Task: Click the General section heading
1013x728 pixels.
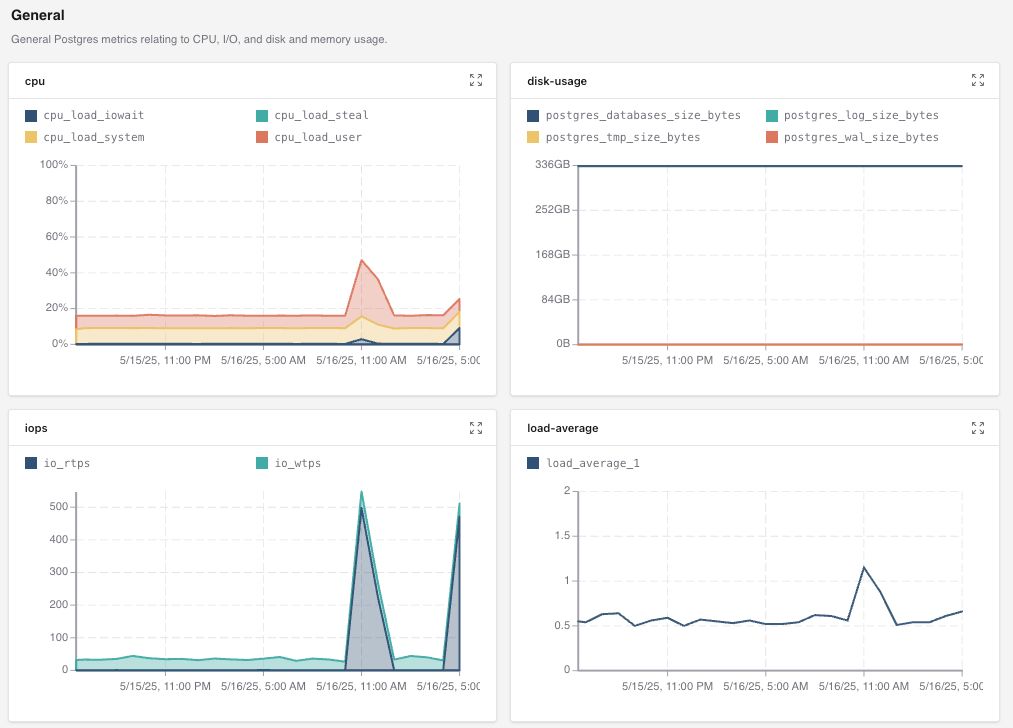Action: (37, 15)
